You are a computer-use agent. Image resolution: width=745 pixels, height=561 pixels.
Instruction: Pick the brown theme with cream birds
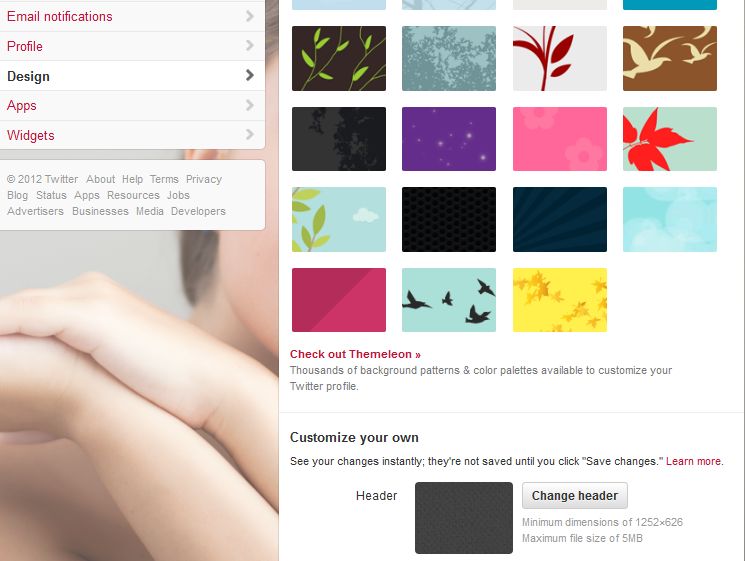pos(669,58)
